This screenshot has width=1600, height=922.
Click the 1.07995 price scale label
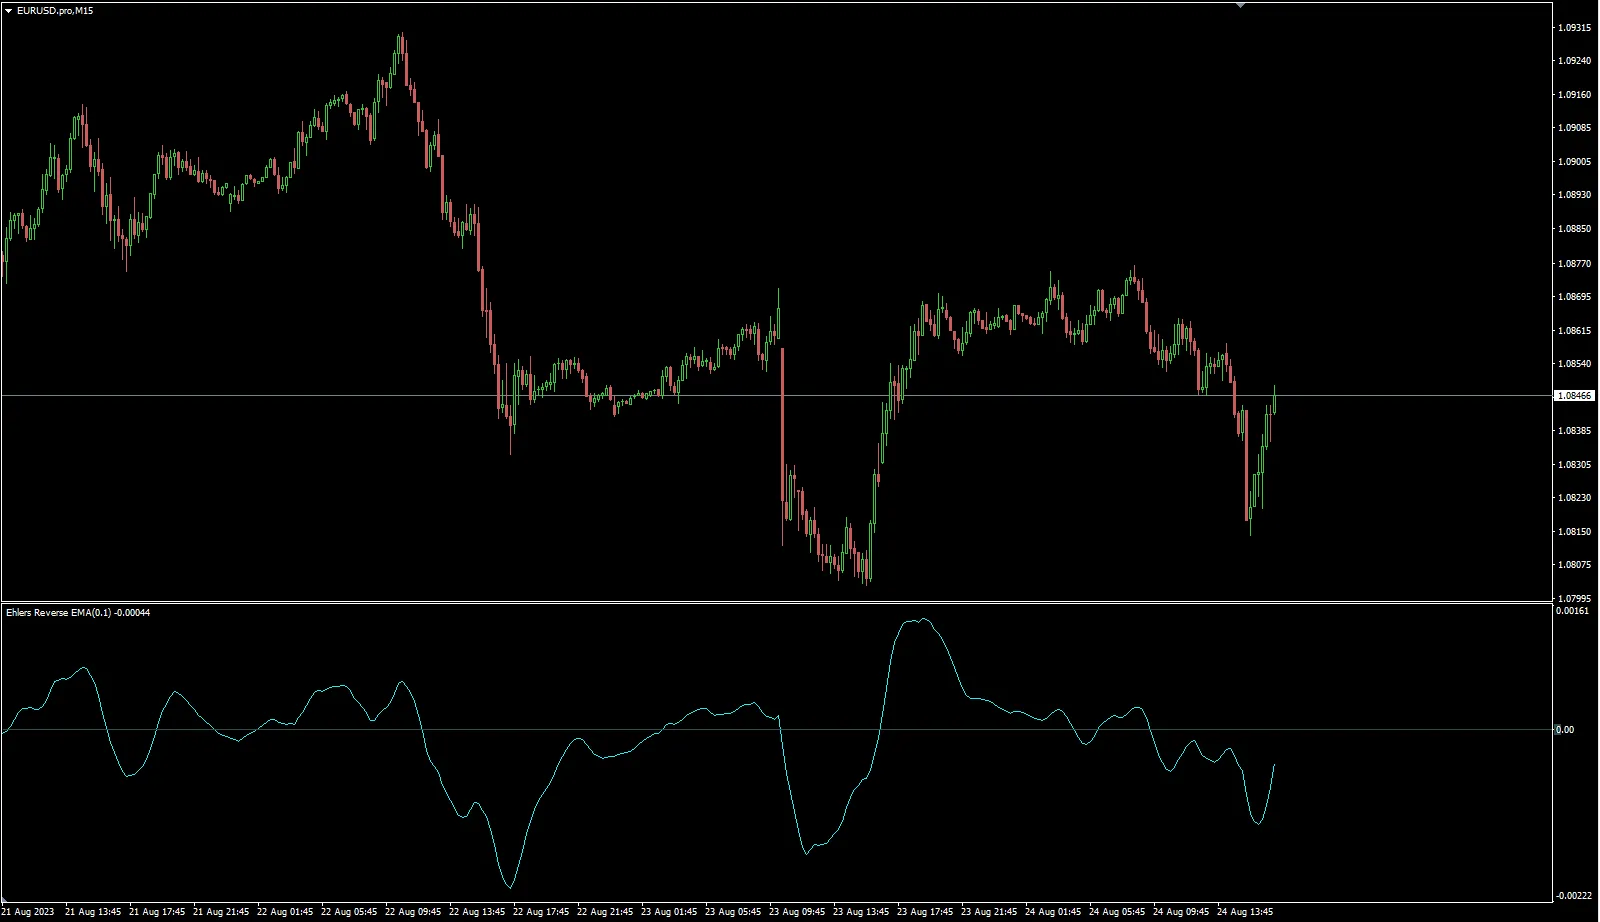coord(1574,598)
